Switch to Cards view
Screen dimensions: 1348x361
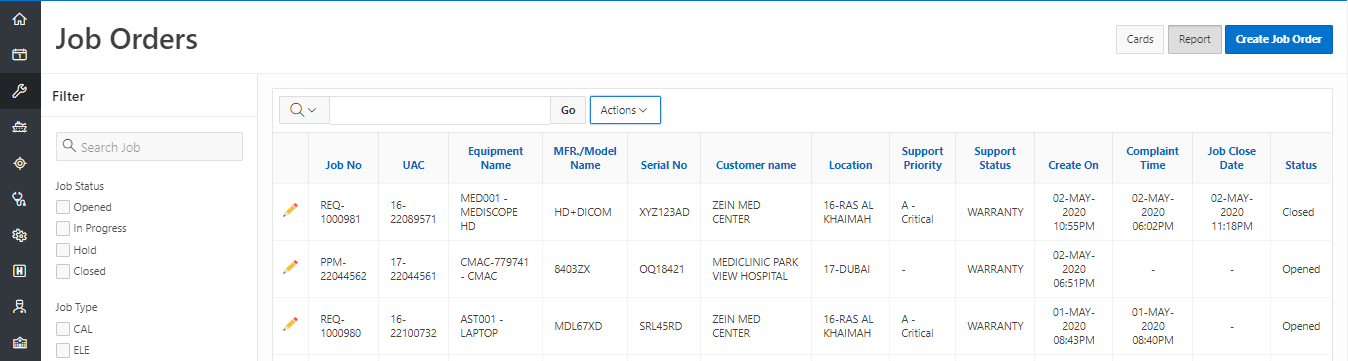[1140, 39]
